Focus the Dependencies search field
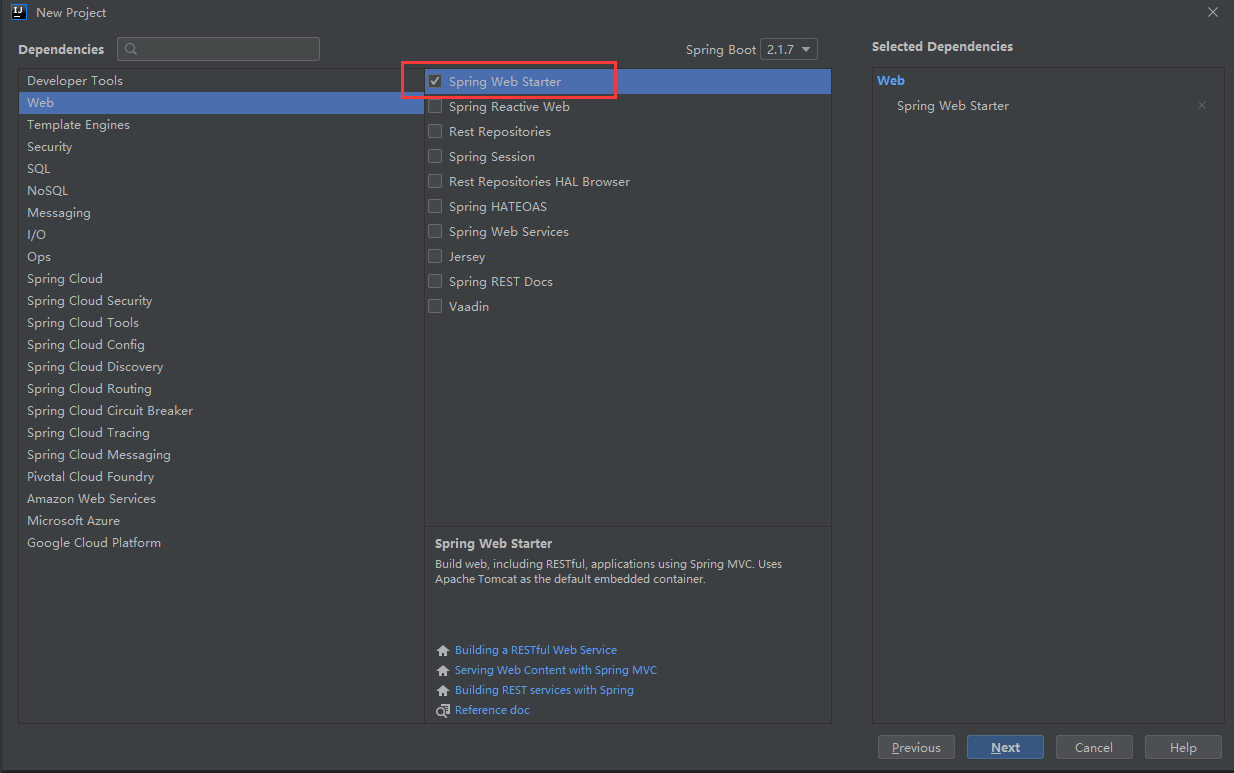1234x773 pixels. 218,49
